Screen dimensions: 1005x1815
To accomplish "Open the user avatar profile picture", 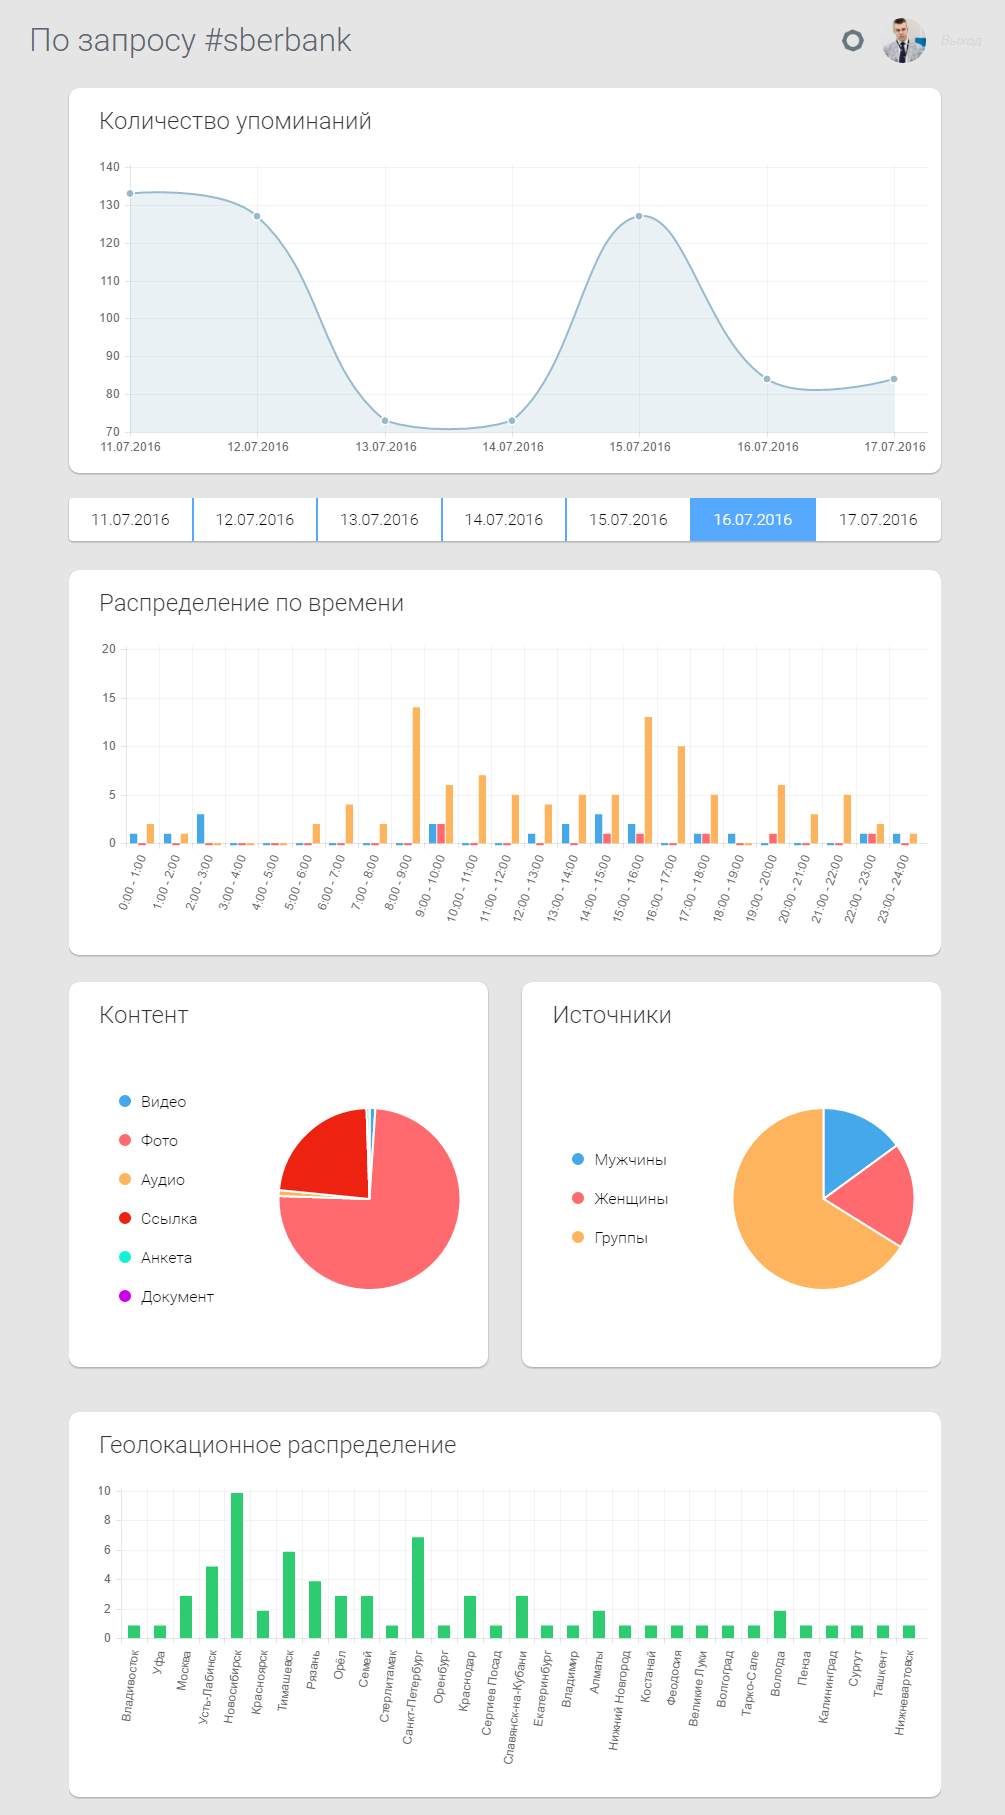I will pos(904,40).
